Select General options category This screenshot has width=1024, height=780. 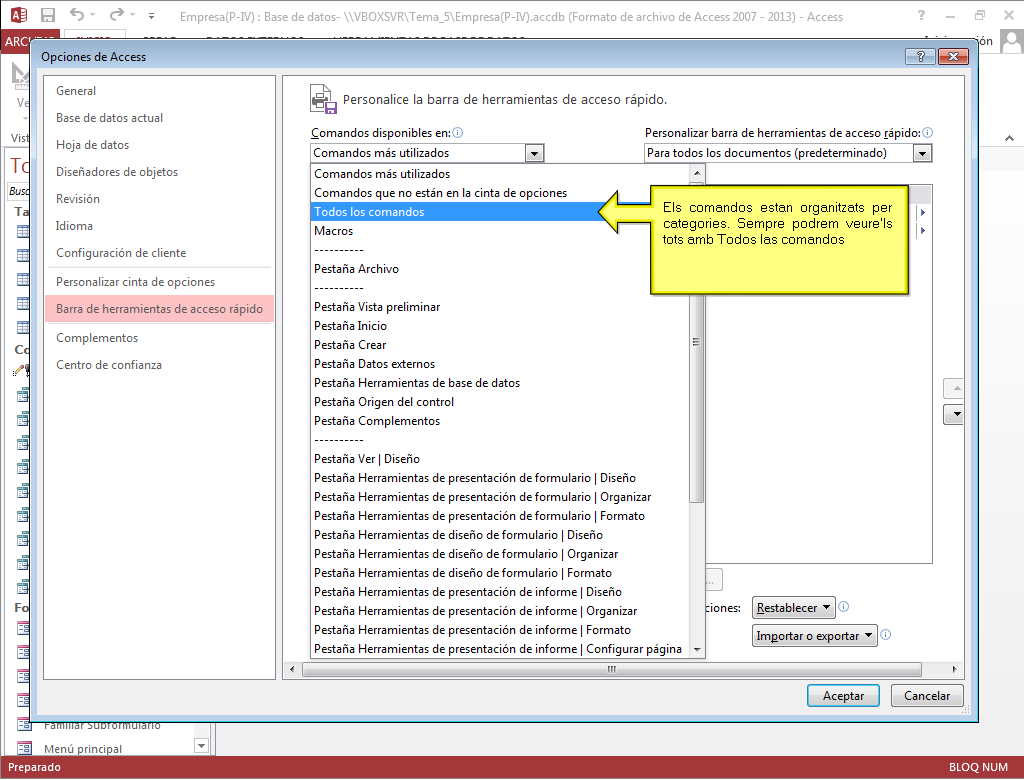(x=159, y=91)
